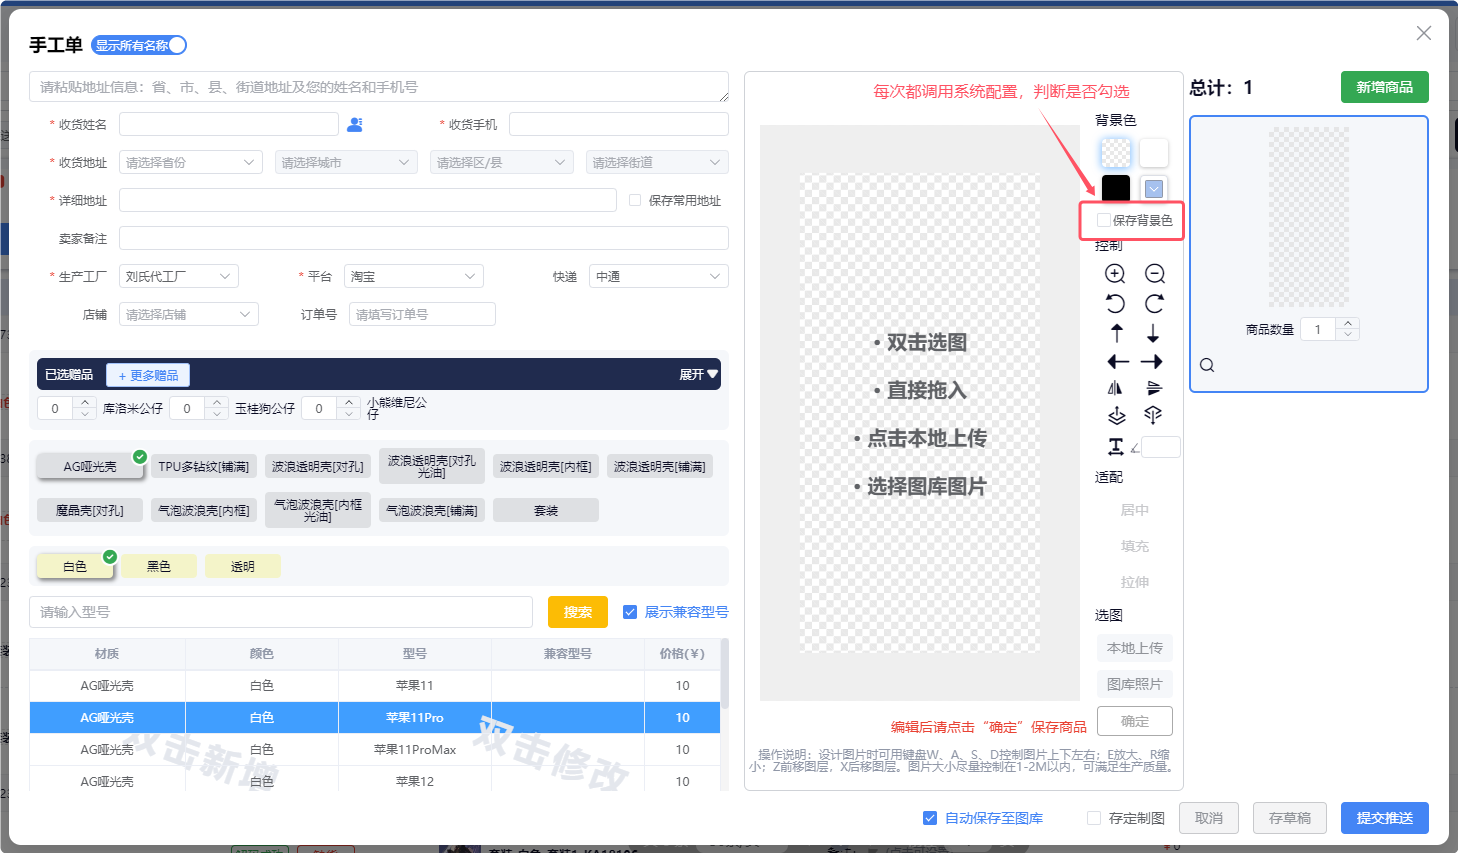The width and height of the screenshot is (1458, 853).
Task: Open the 请选择城市 dropdown
Action: pos(346,162)
